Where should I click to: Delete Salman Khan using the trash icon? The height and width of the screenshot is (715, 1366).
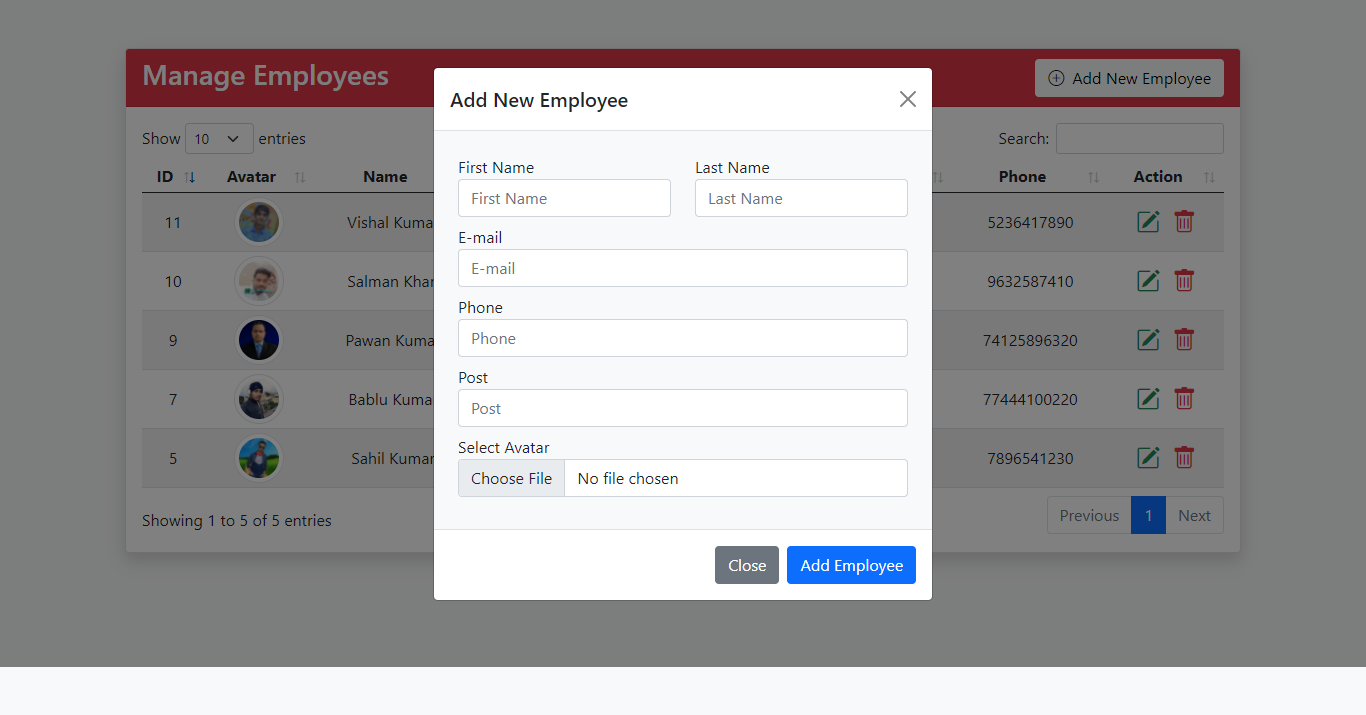click(x=1184, y=281)
